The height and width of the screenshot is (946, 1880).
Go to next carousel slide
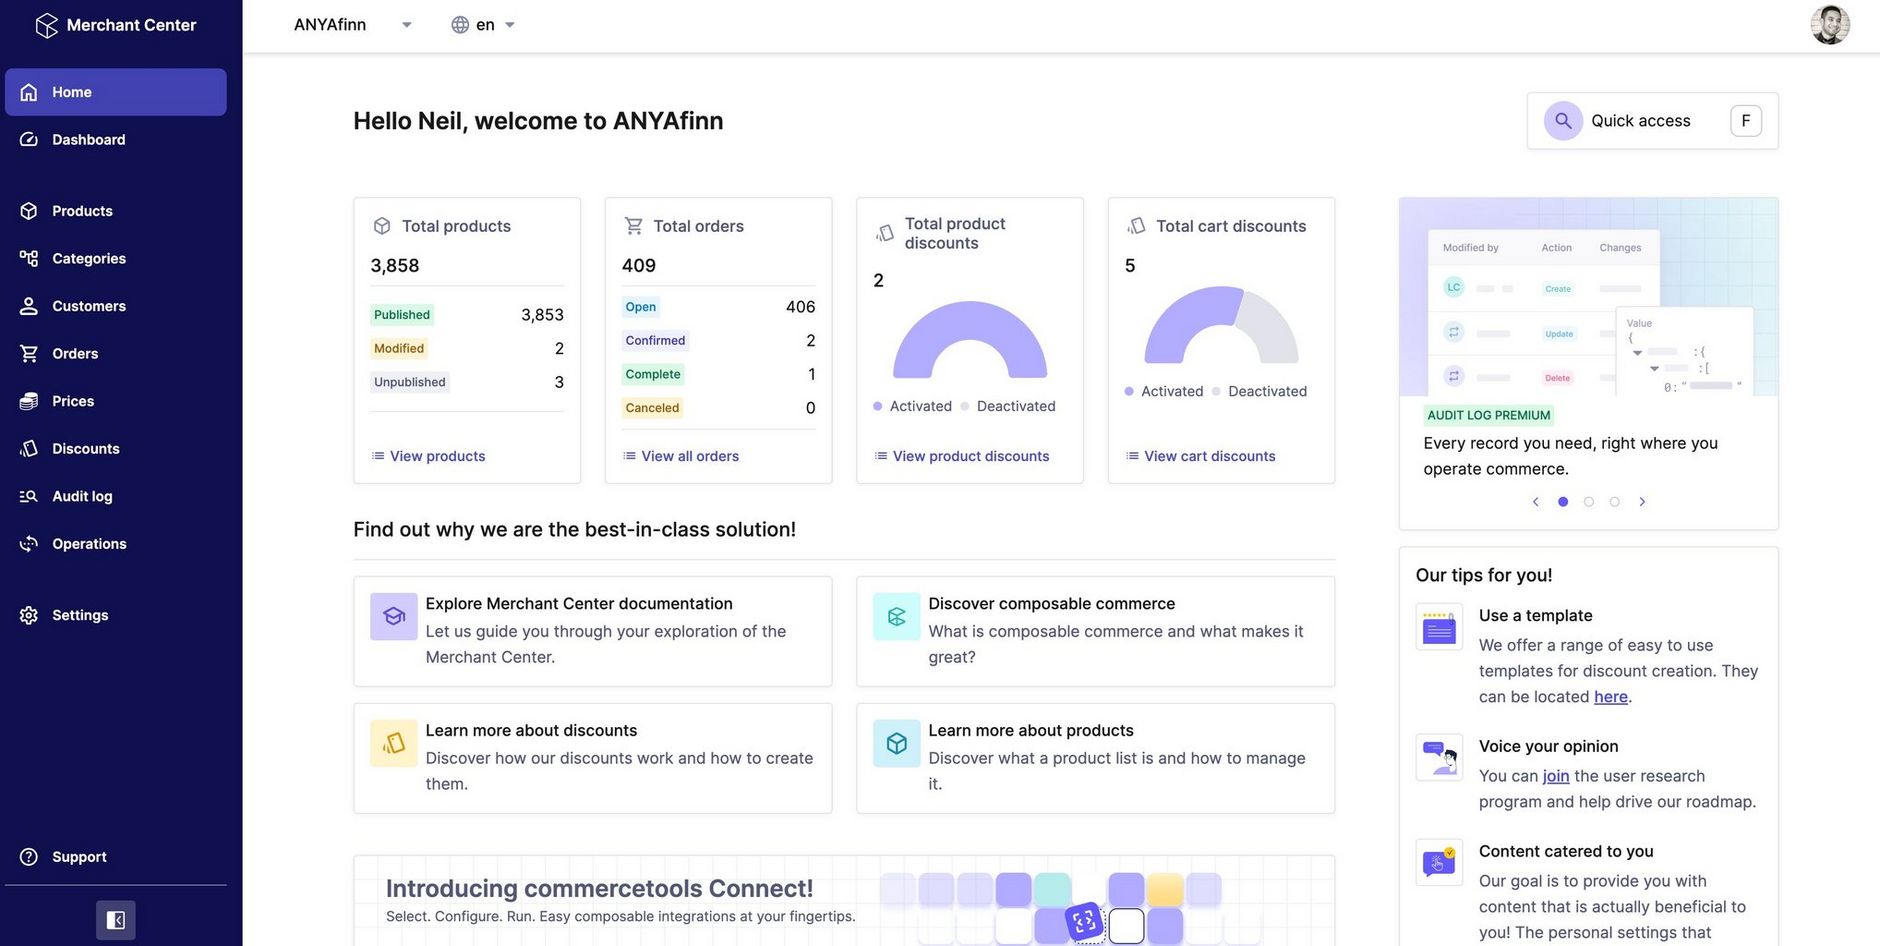point(1642,502)
